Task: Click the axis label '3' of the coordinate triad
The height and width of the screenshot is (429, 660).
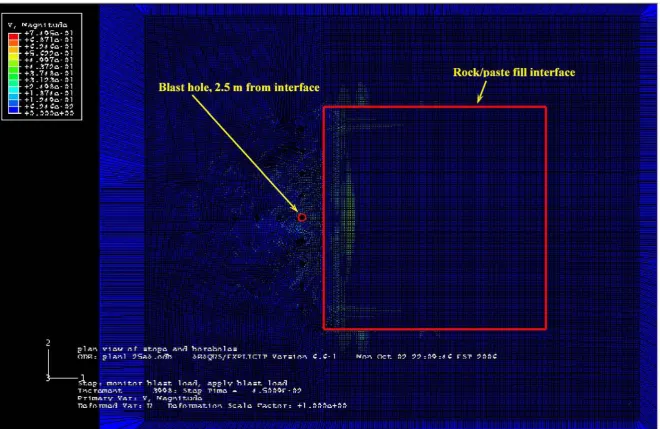Action: 48,378
